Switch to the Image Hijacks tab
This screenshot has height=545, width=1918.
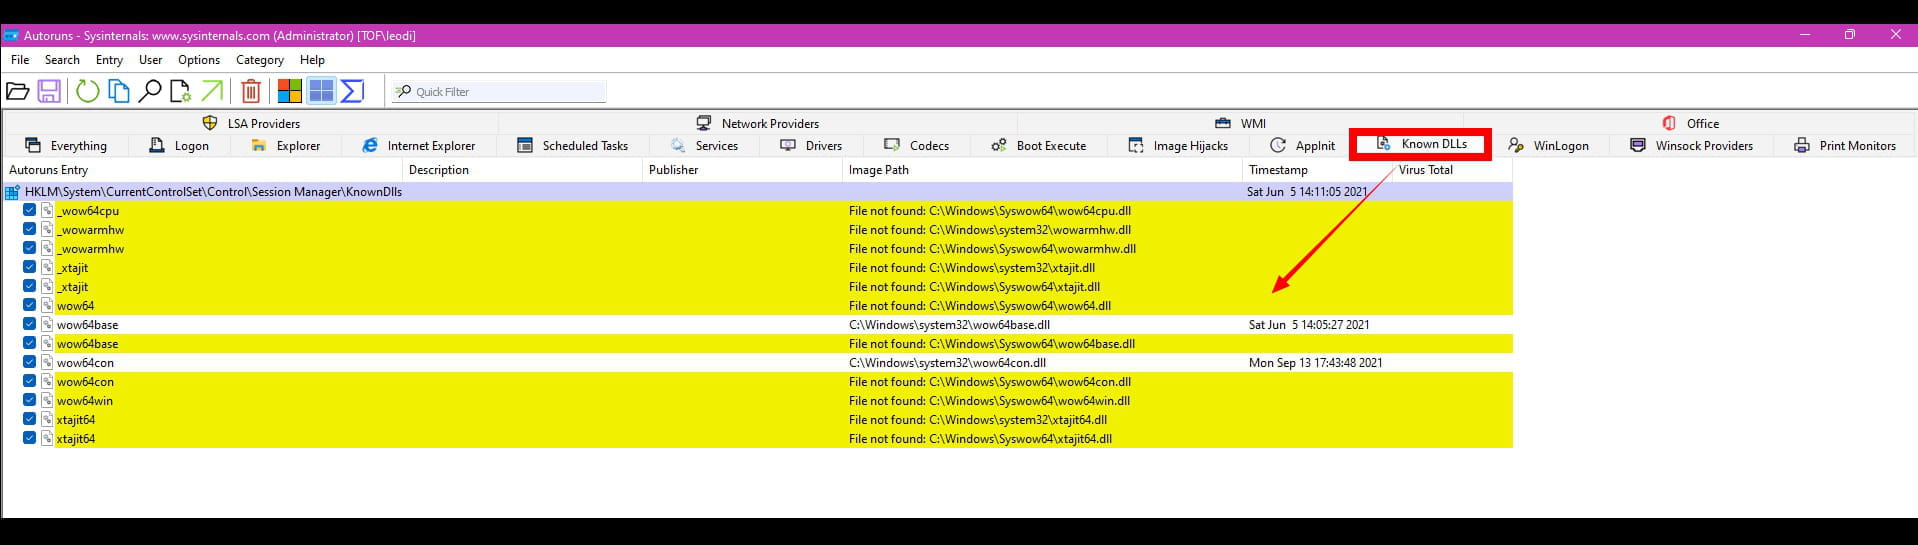click(1177, 145)
